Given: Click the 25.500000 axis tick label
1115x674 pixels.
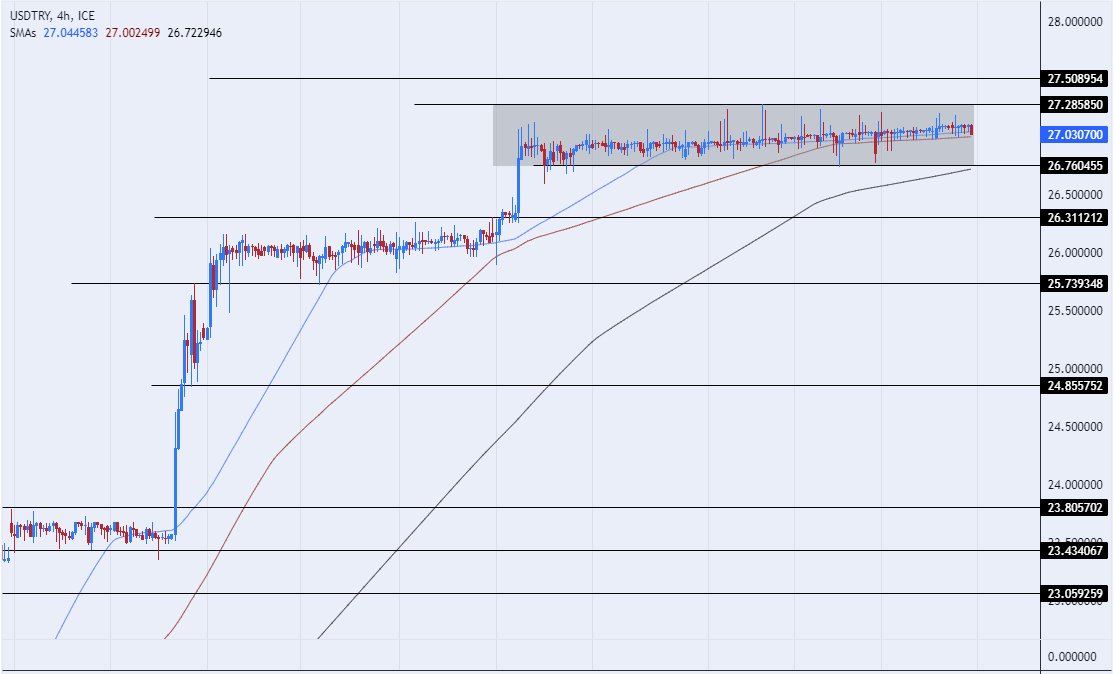Looking at the screenshot, I should 1074,311.
